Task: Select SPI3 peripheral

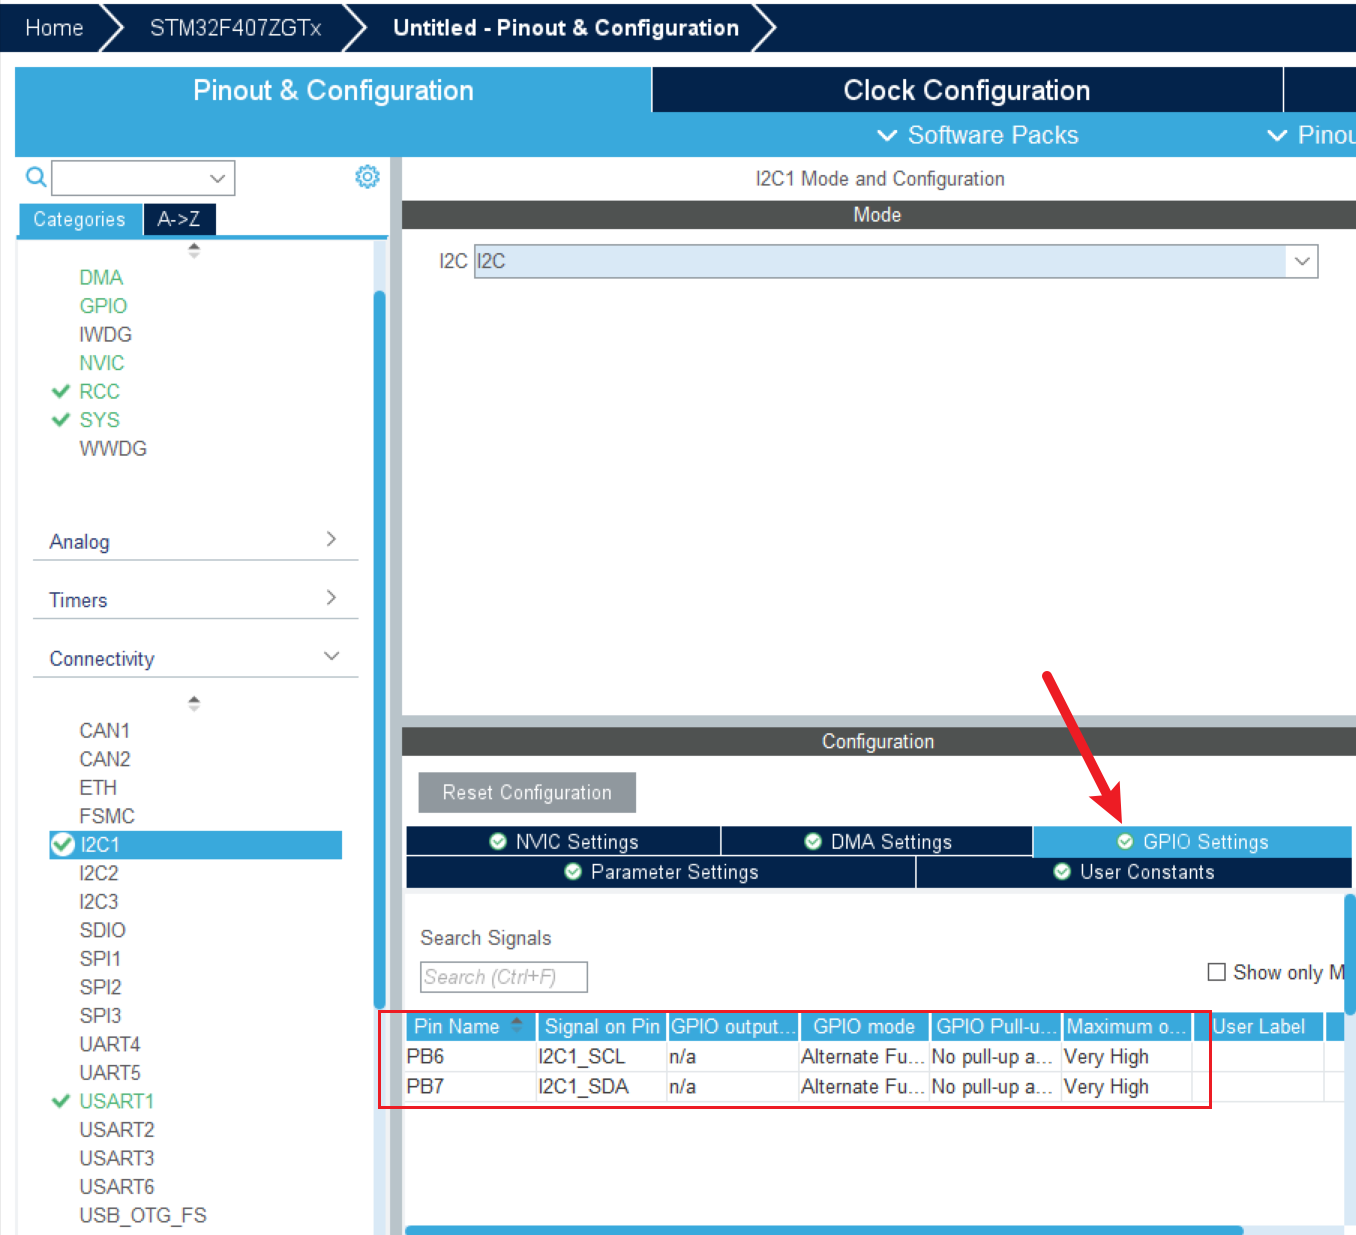Action: coord(100,1016)
